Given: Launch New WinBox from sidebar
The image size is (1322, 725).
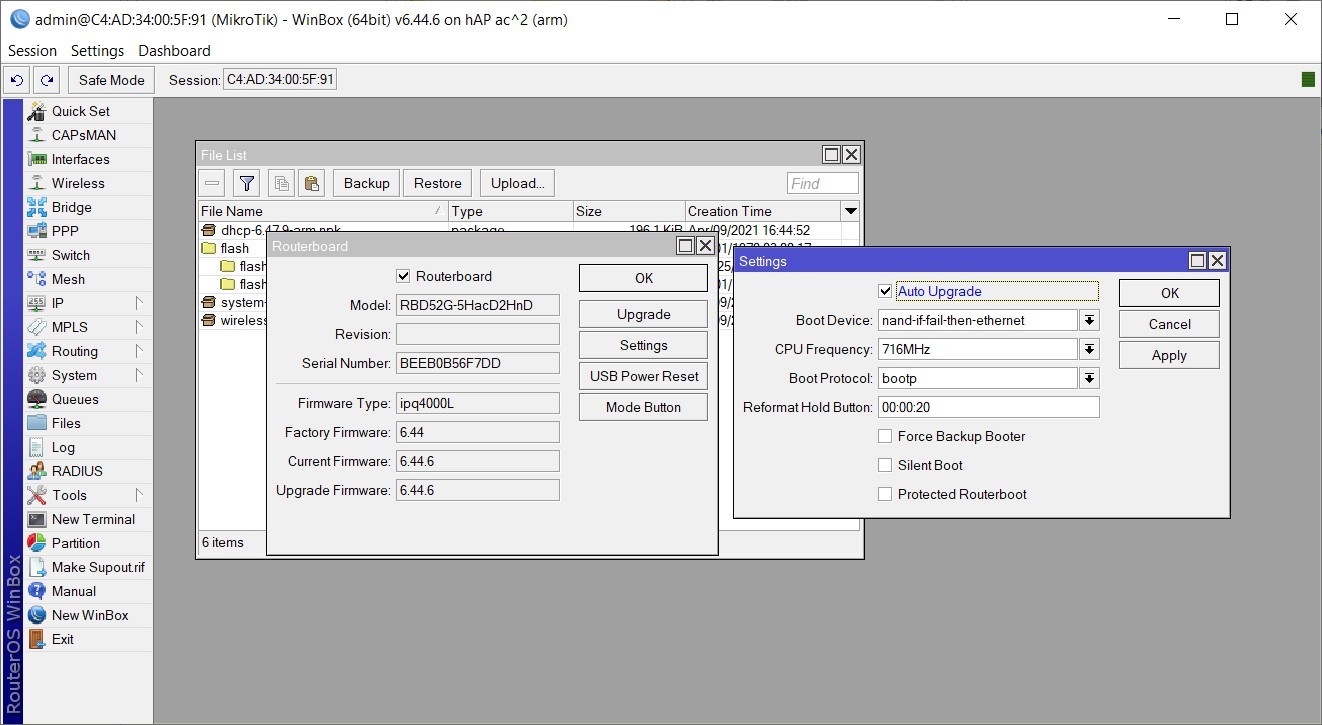Looking at the screenshot, I should point(88,615).
